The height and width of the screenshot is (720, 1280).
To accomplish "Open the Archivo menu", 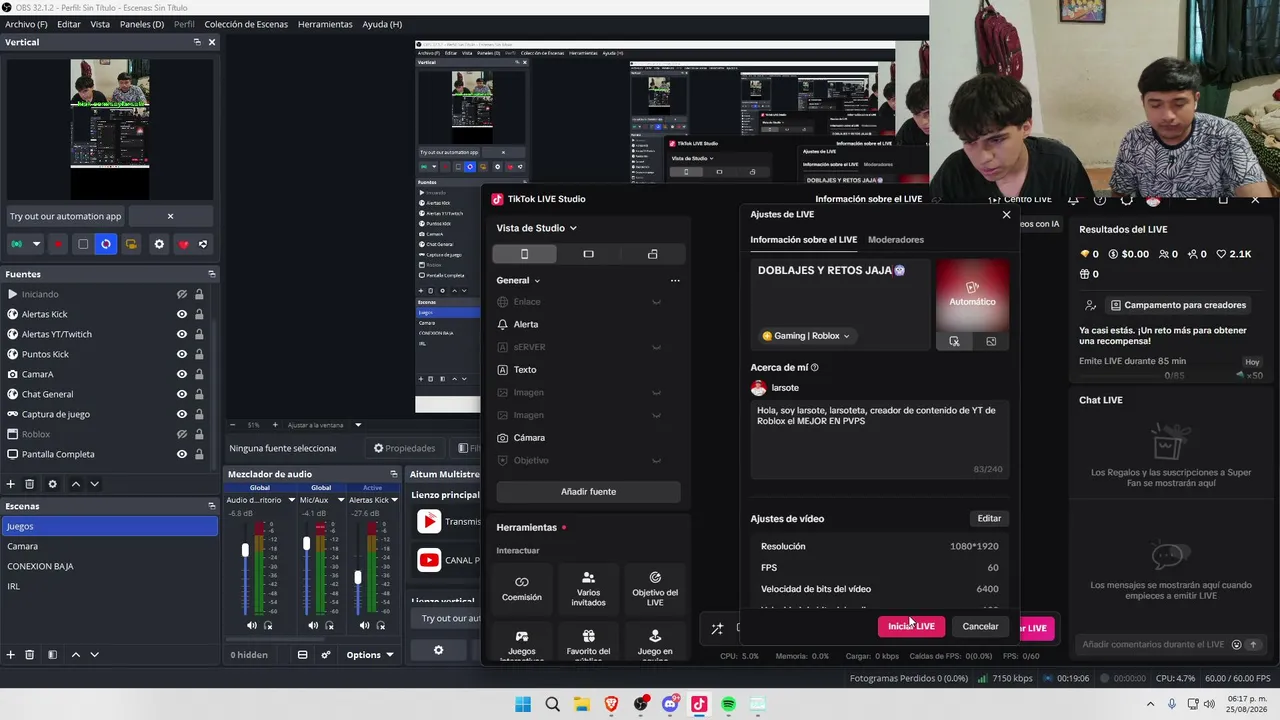I will pos(26,24).
